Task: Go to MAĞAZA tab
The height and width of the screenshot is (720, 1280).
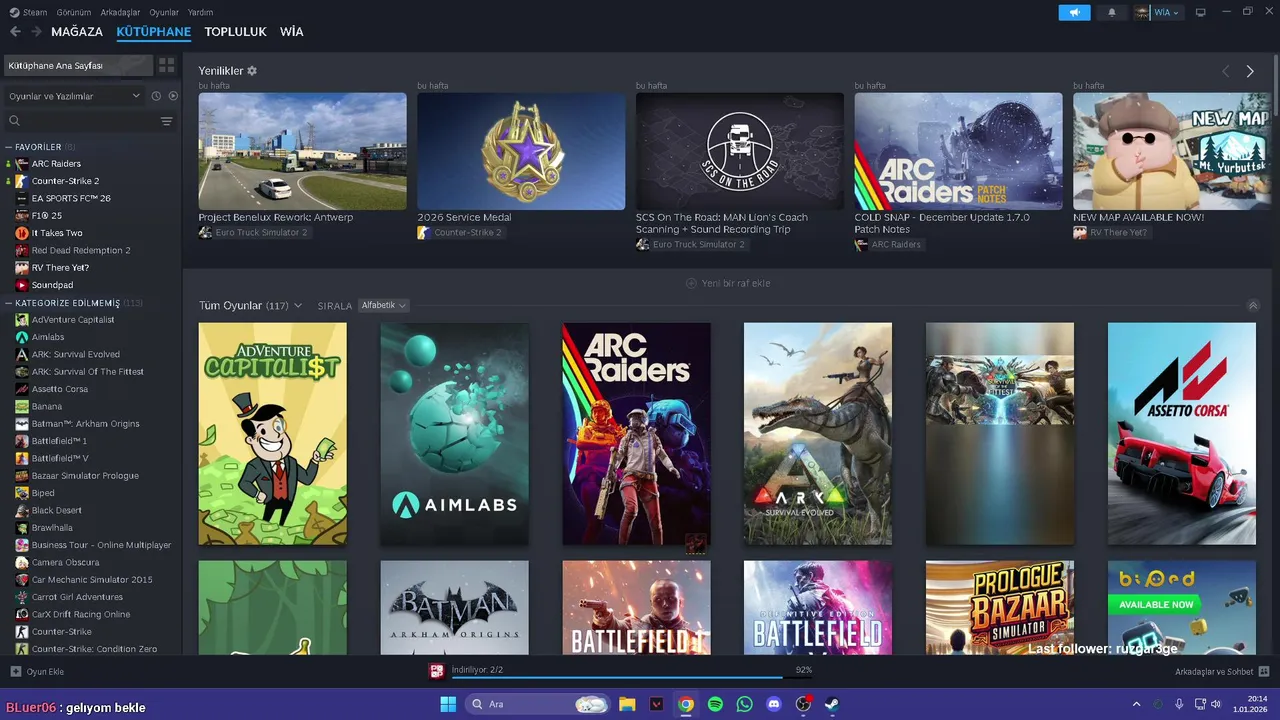Action: (77, 32)
